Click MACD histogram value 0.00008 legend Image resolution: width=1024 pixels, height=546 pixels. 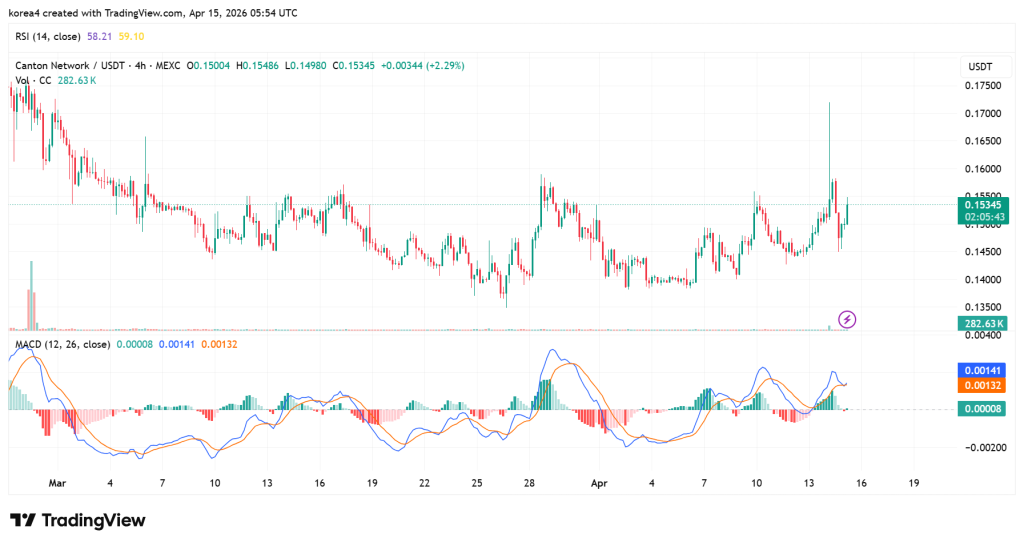click(x=135, y=344)
